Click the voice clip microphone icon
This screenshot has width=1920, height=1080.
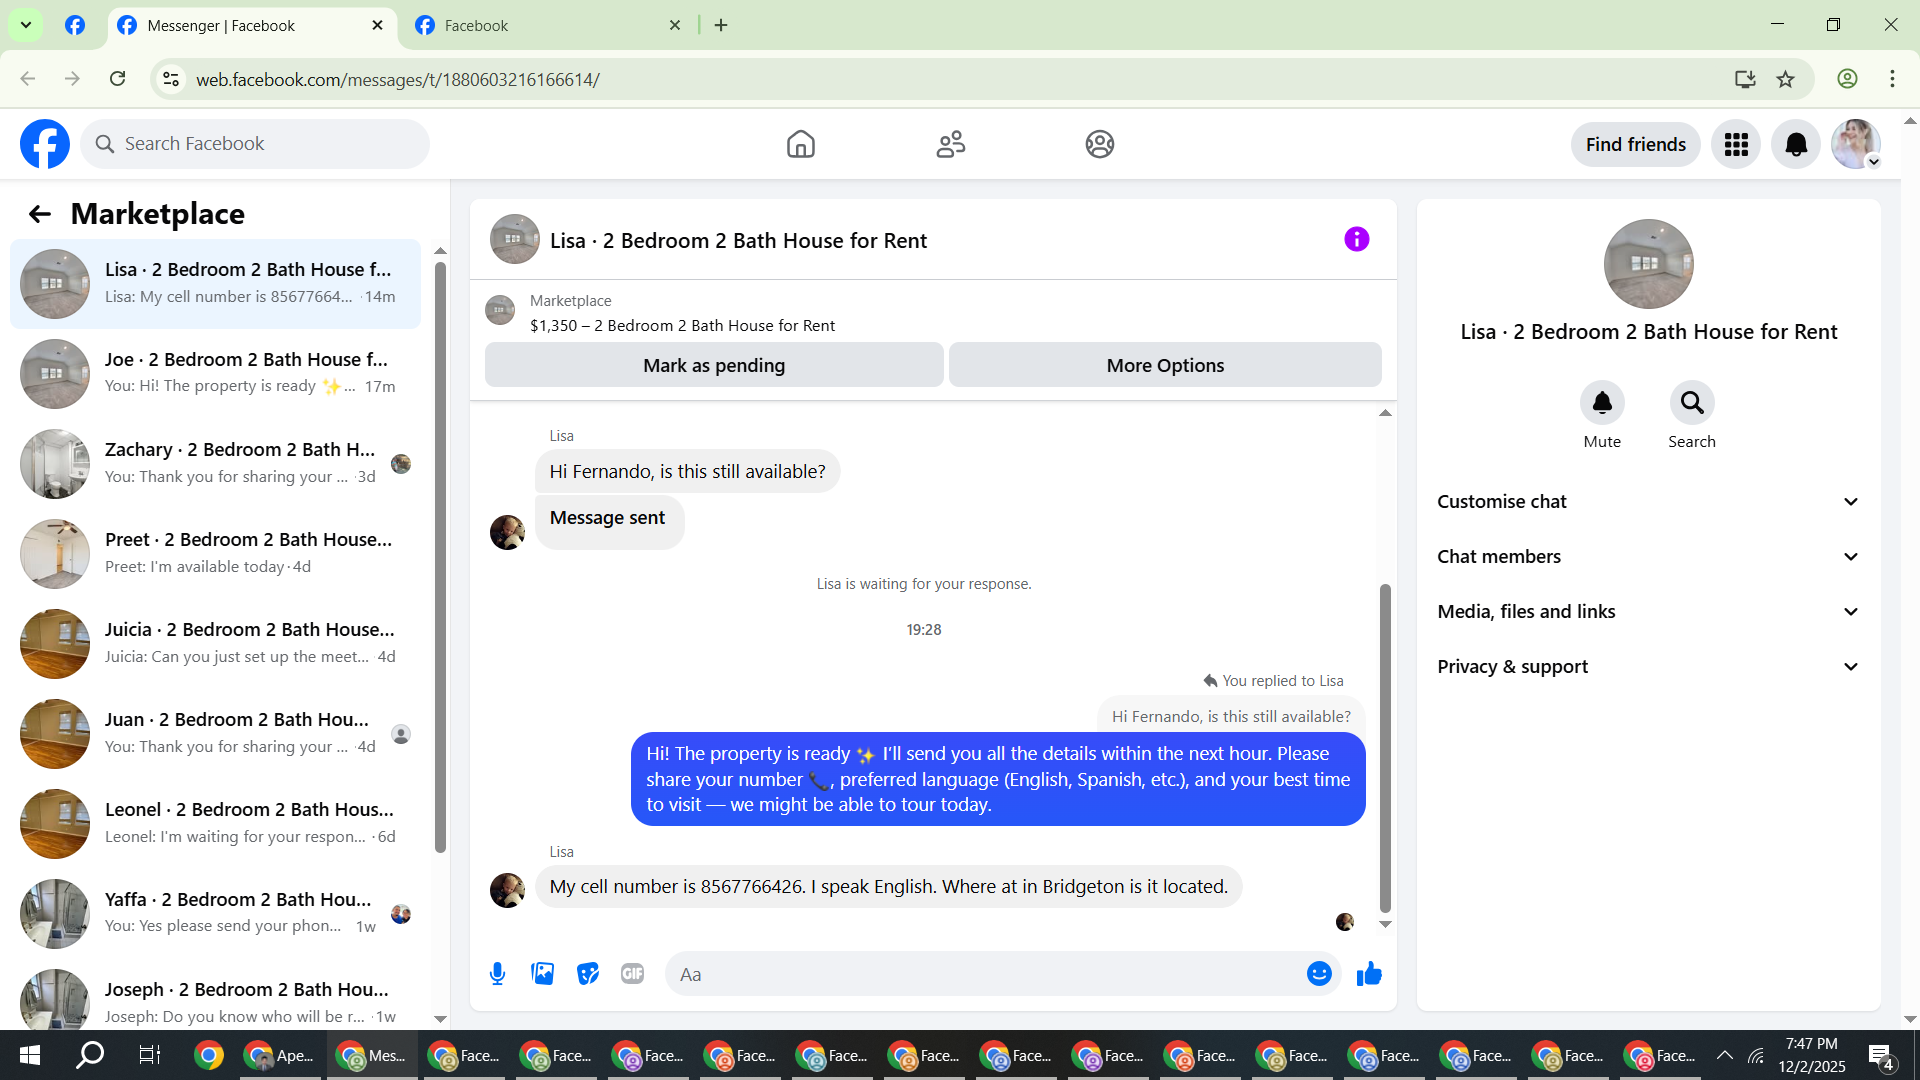click(x=497, y=974)
